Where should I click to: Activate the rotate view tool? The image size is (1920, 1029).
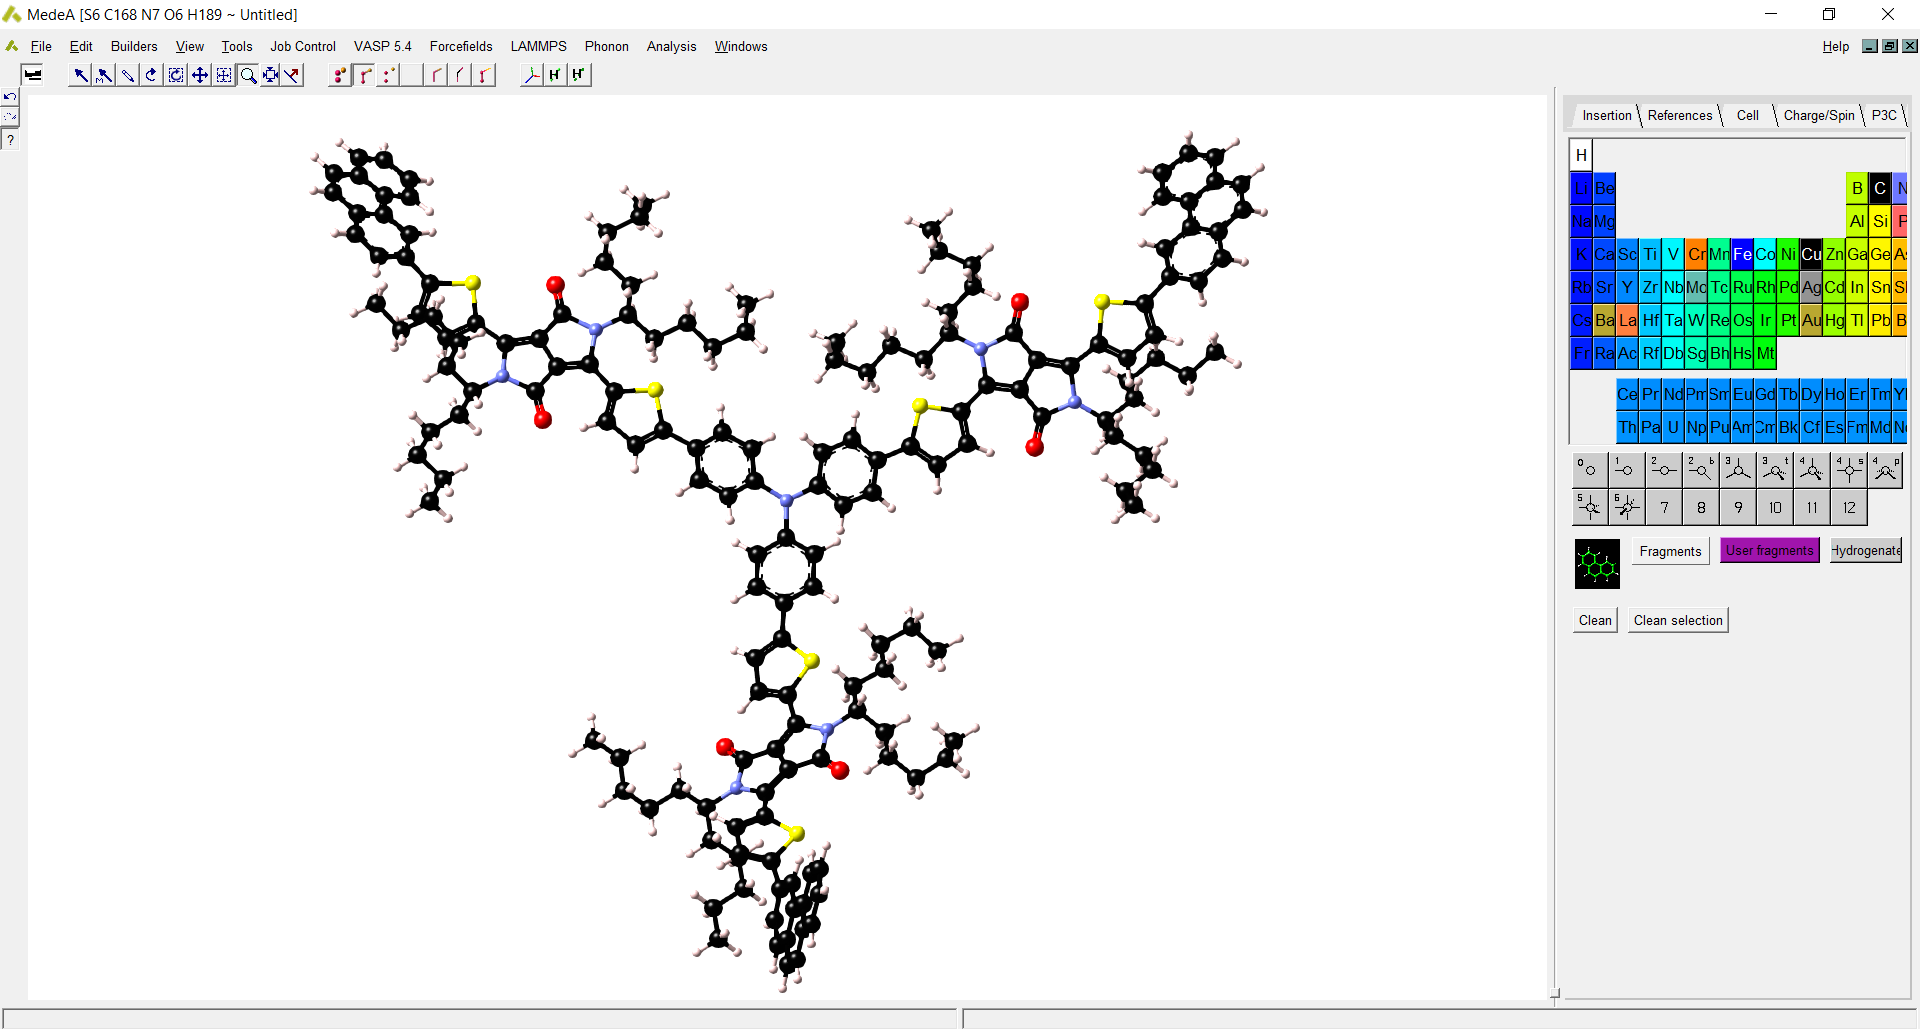click(x=150, y=75)
